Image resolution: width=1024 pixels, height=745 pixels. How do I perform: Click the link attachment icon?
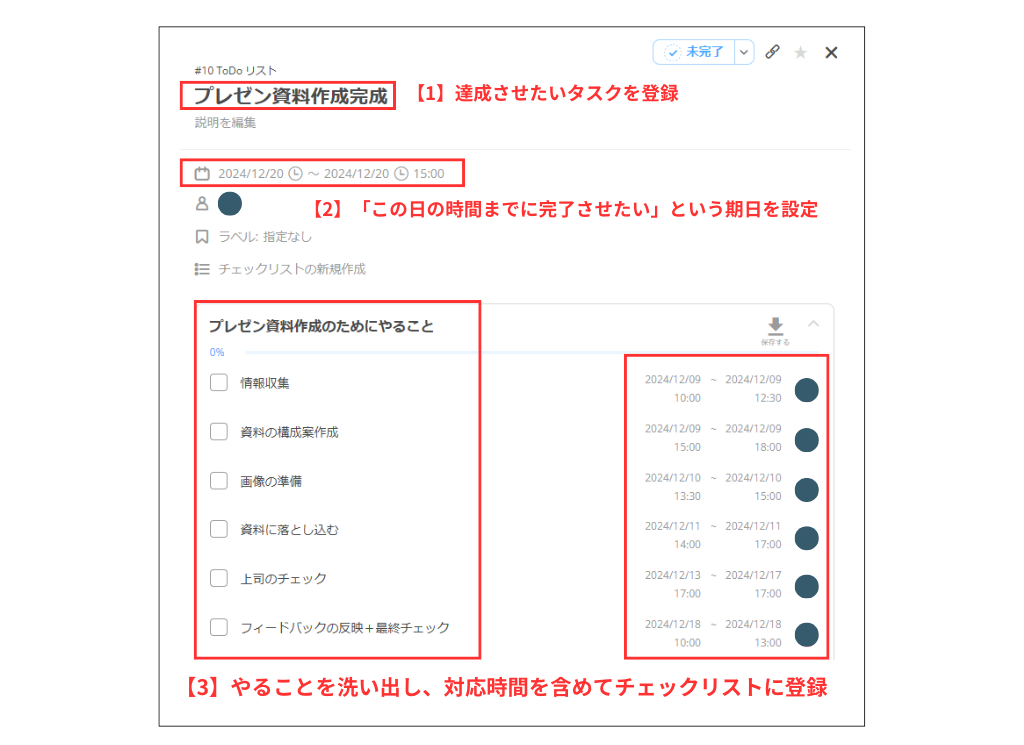pos(772,52)
